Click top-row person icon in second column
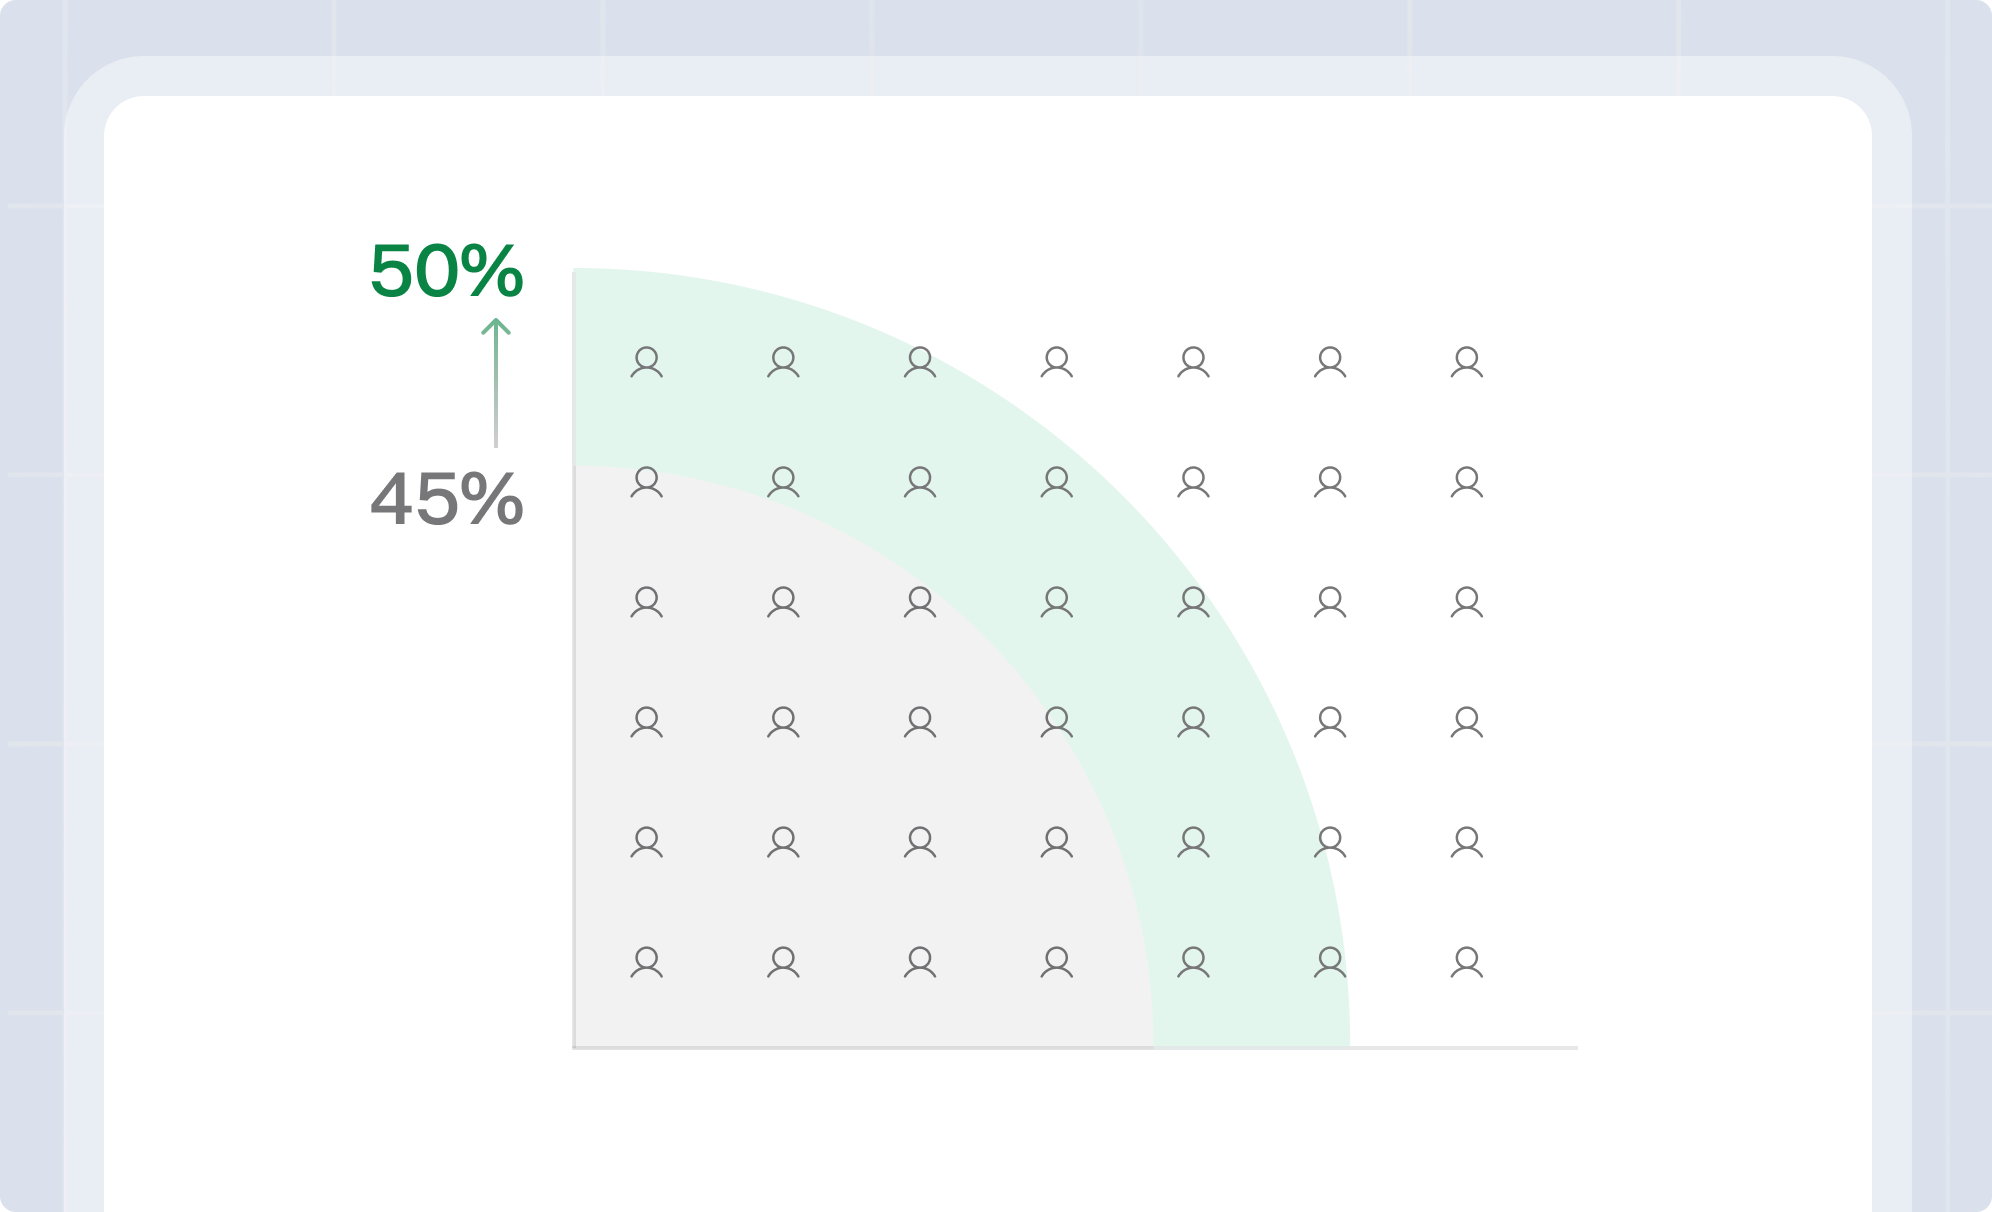1992x1212 pixels. [783, 362]
